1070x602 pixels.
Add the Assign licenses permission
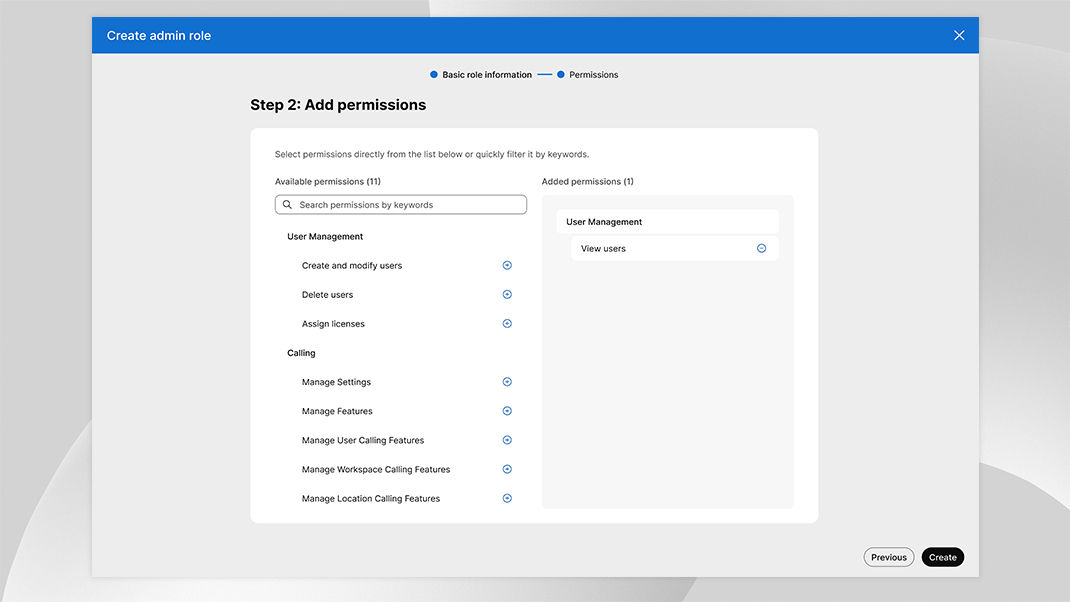pos(507,324)
